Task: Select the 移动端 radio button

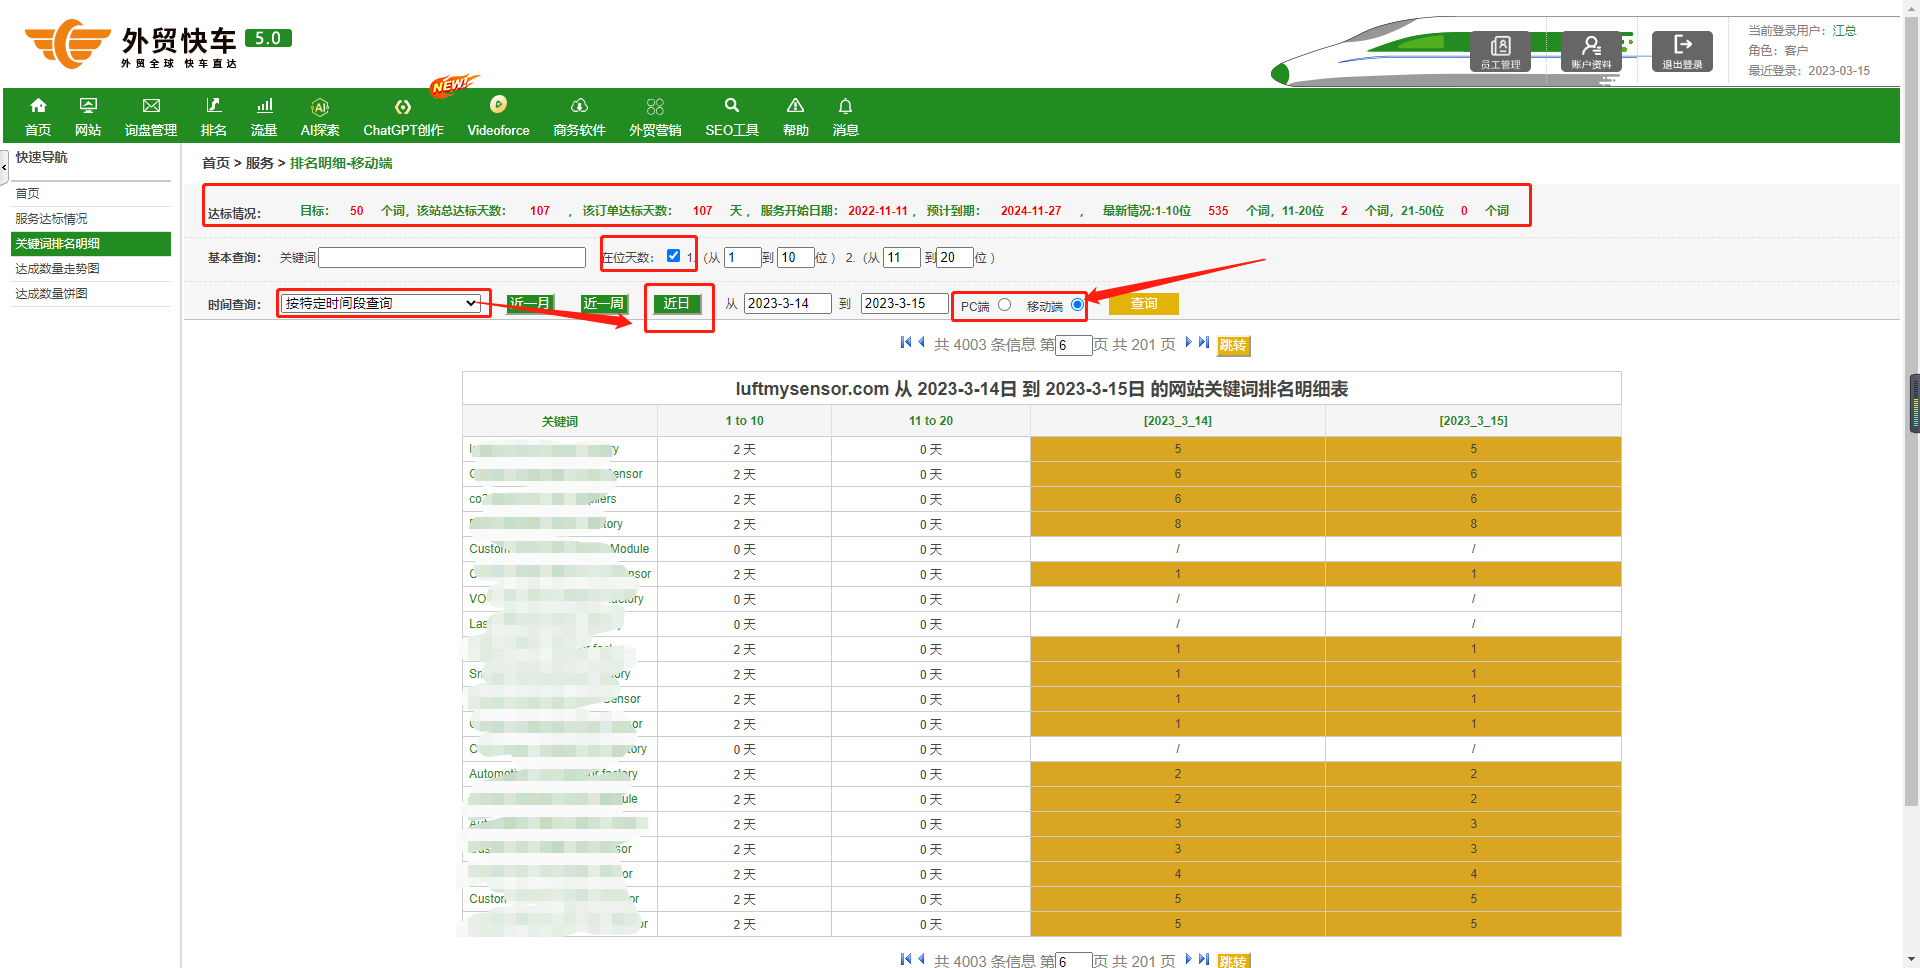Action: pos(1077,305)
